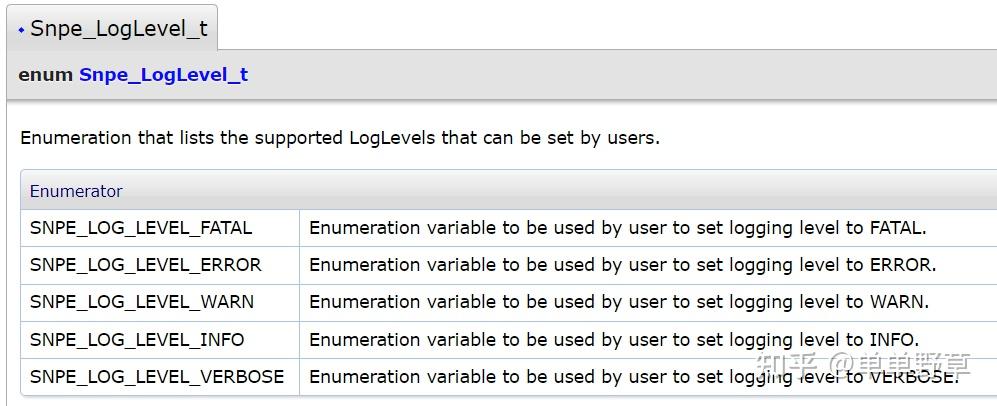Click the description for the VERBOSE logging level
This screenshot has height=406, width=997.
pyautogui.click(x=634, y=377)
